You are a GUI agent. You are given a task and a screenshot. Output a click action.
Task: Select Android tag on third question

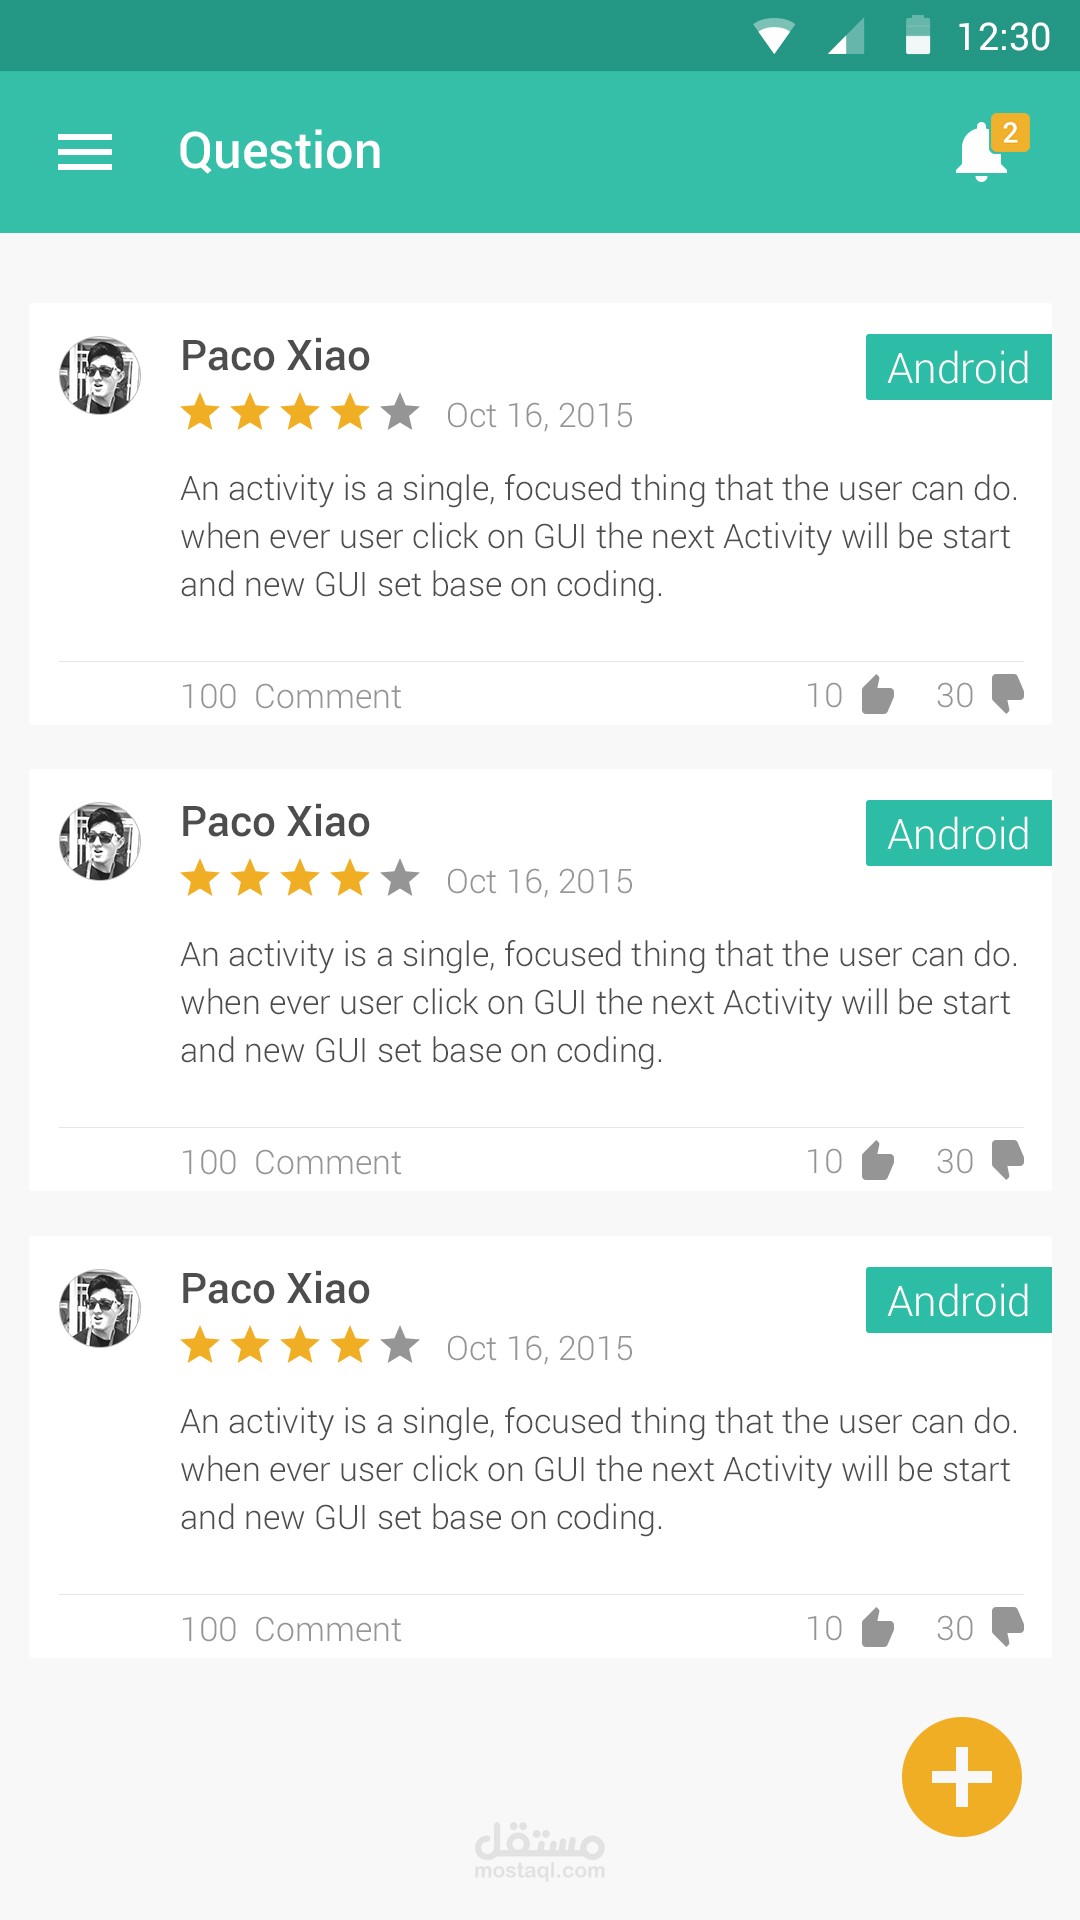(958, 1300)
